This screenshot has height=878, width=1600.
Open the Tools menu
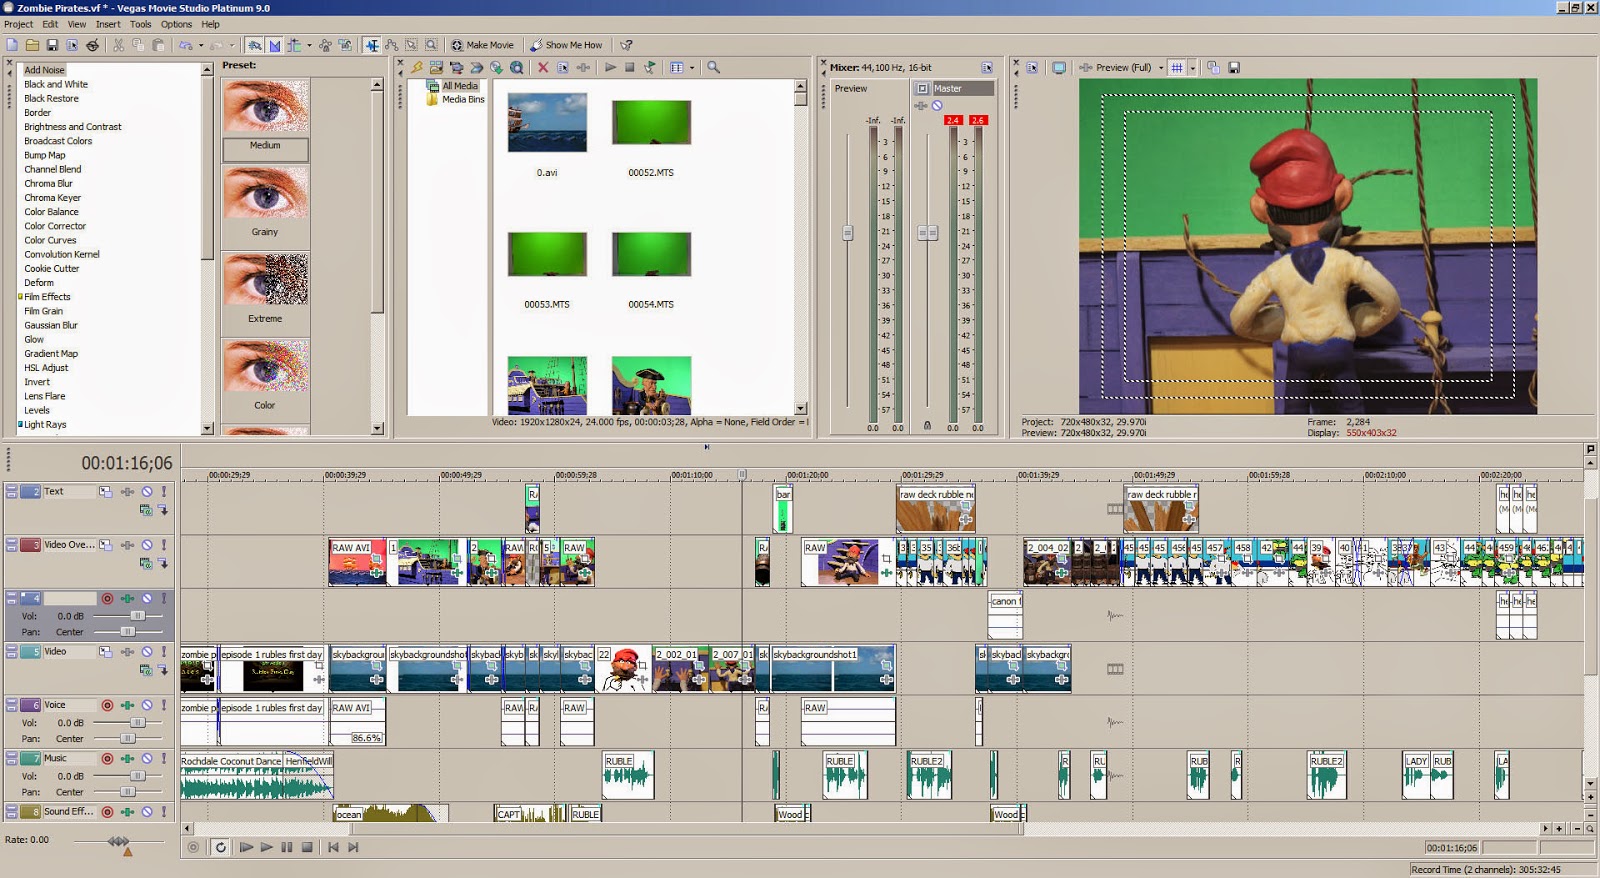tap(141, 24)
